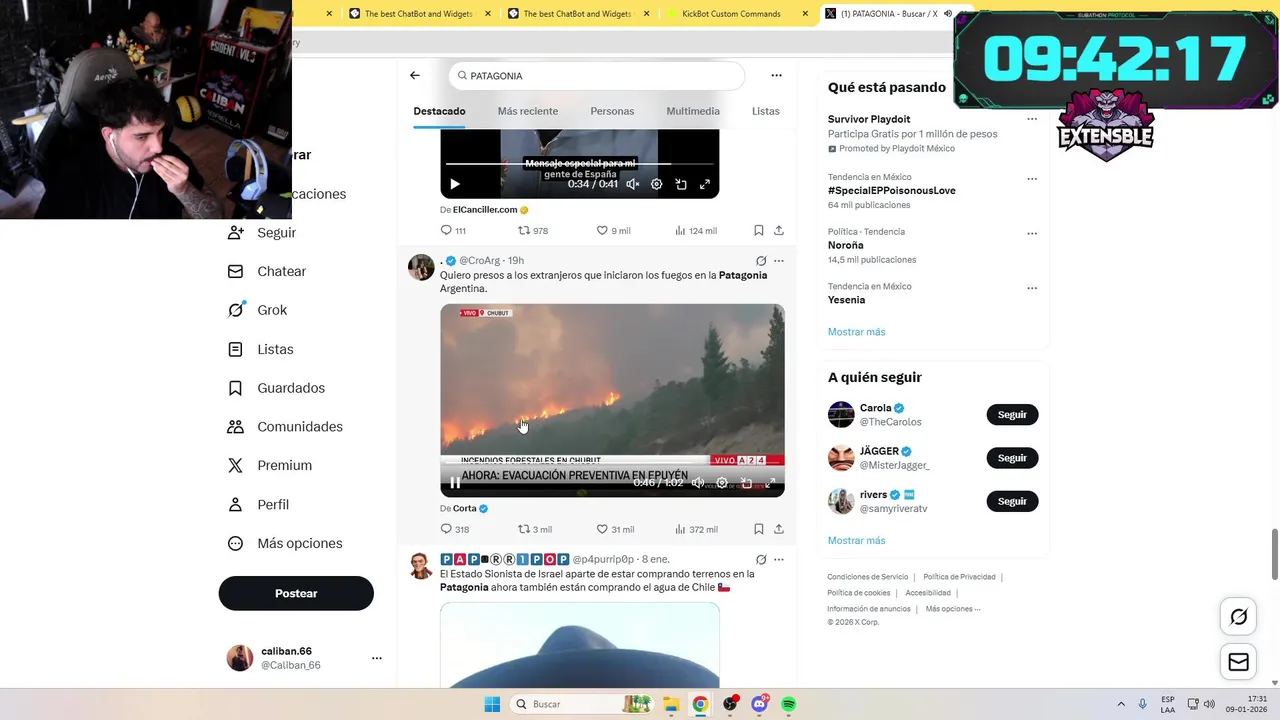Follow rivers @samyriveratv
The image size is (1280, 720).
point(1012,501)
